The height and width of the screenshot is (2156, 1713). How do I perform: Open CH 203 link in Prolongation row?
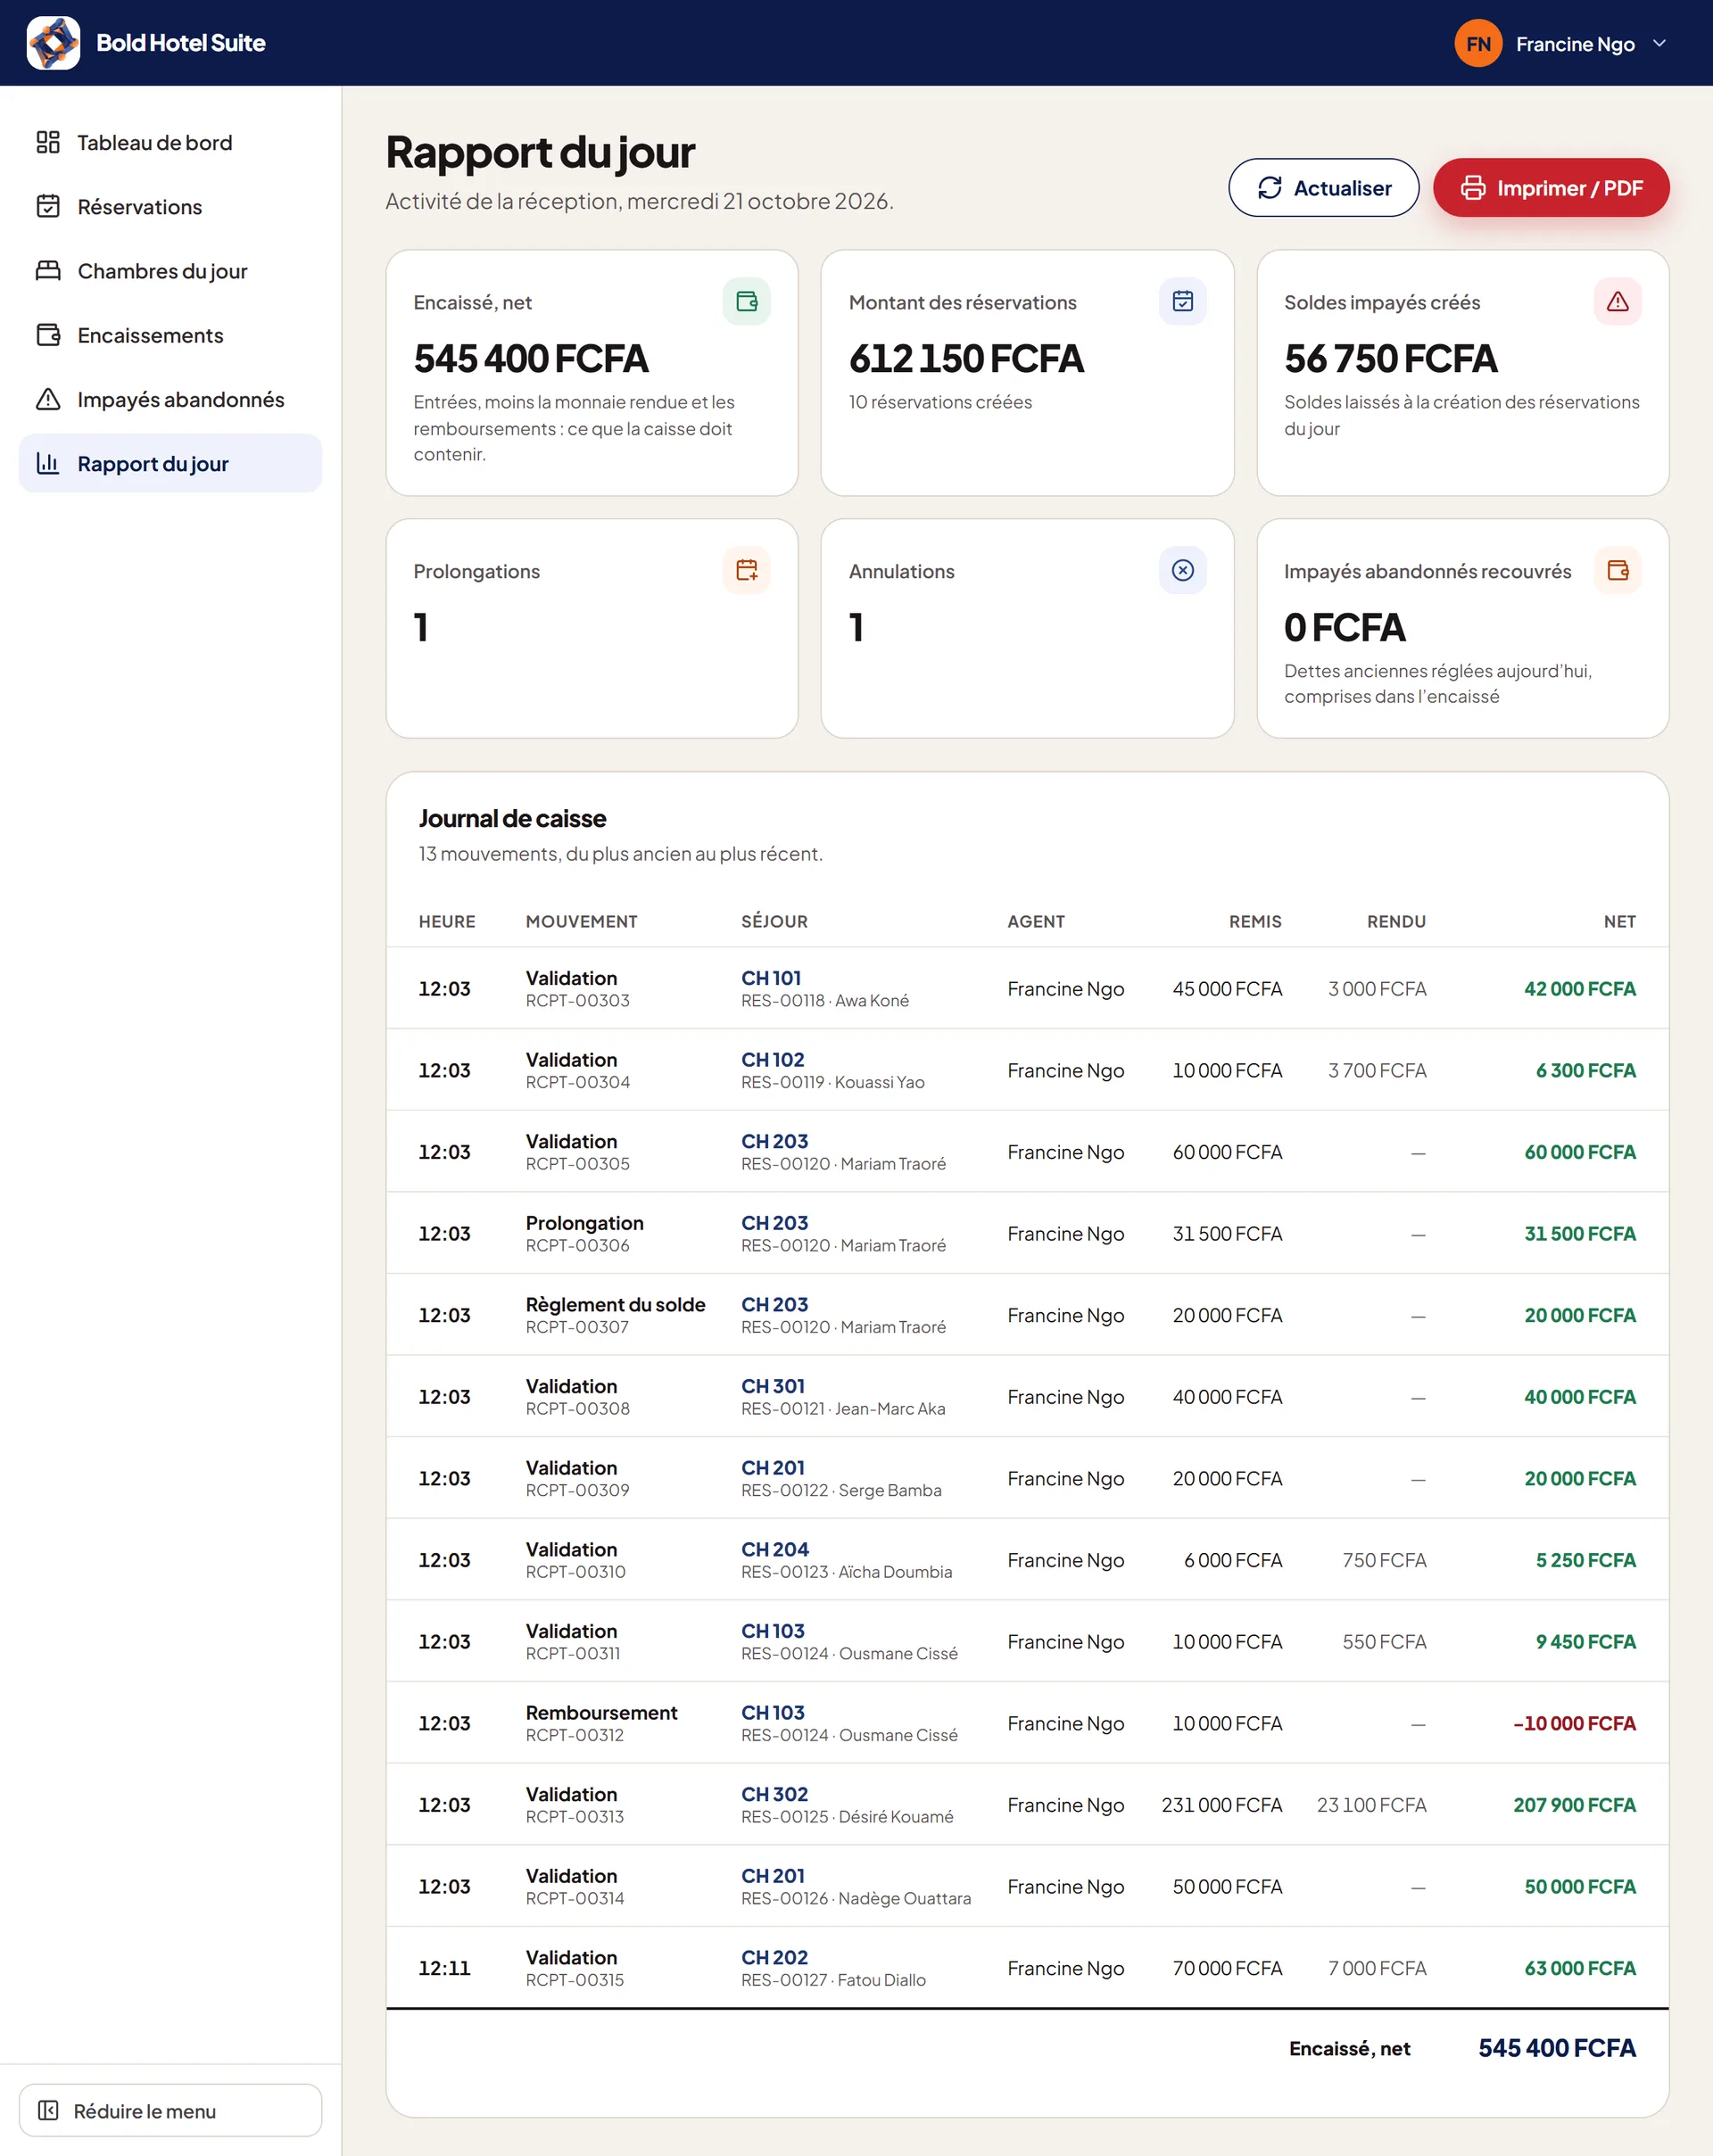774,1223
